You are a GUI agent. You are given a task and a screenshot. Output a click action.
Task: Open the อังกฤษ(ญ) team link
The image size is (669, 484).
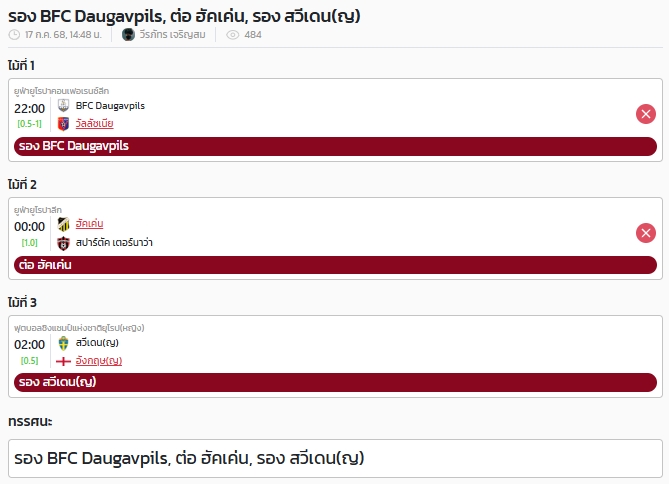[99, 361]
